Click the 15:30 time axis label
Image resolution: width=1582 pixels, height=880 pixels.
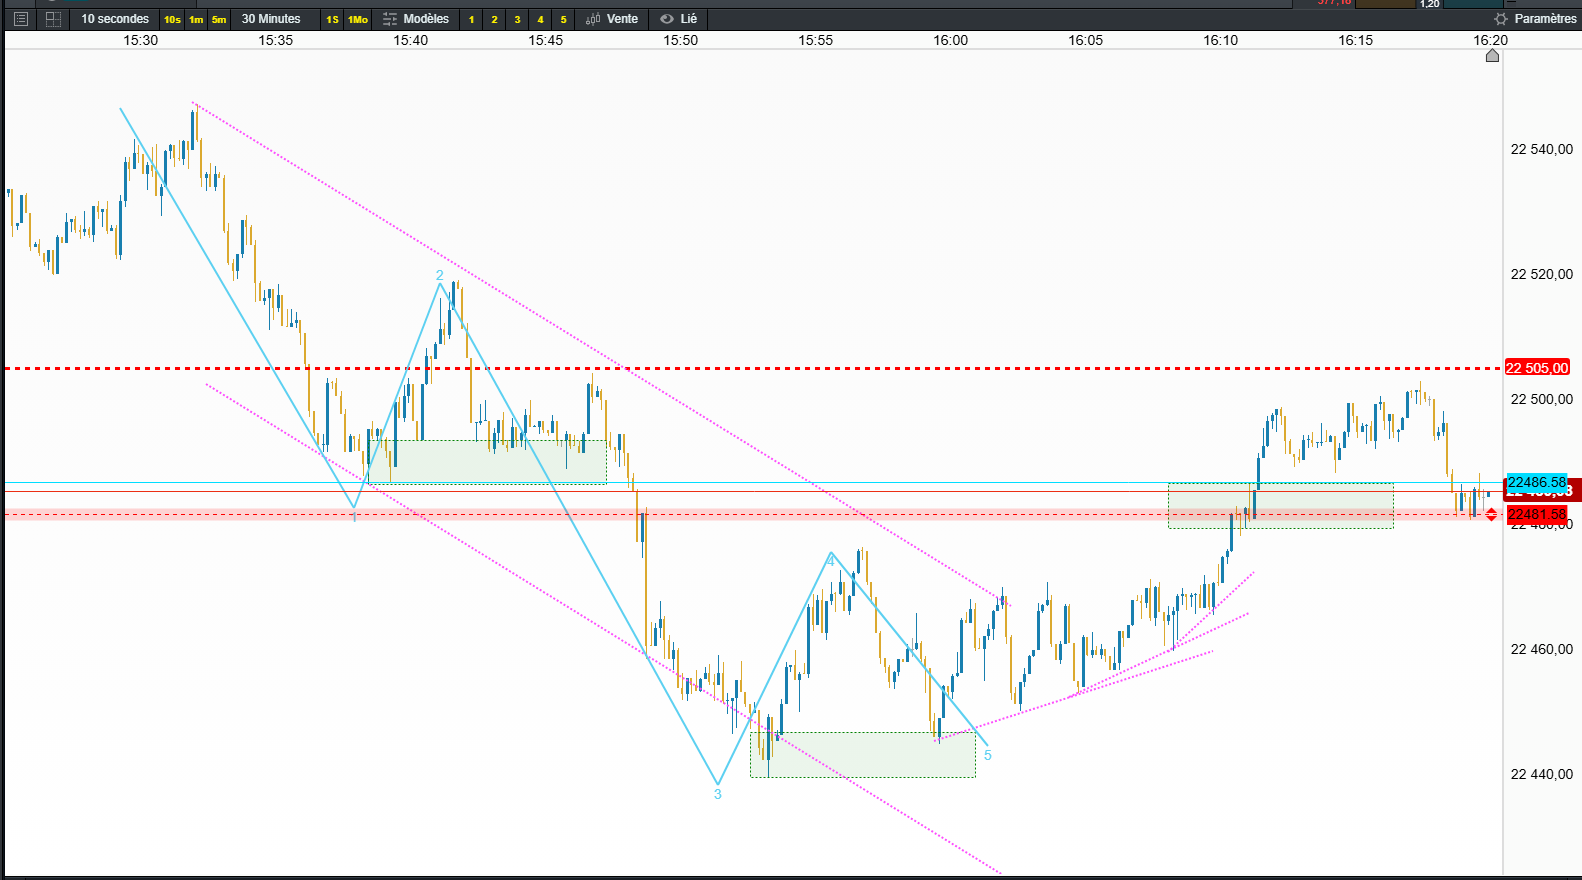tap(140, 40)
